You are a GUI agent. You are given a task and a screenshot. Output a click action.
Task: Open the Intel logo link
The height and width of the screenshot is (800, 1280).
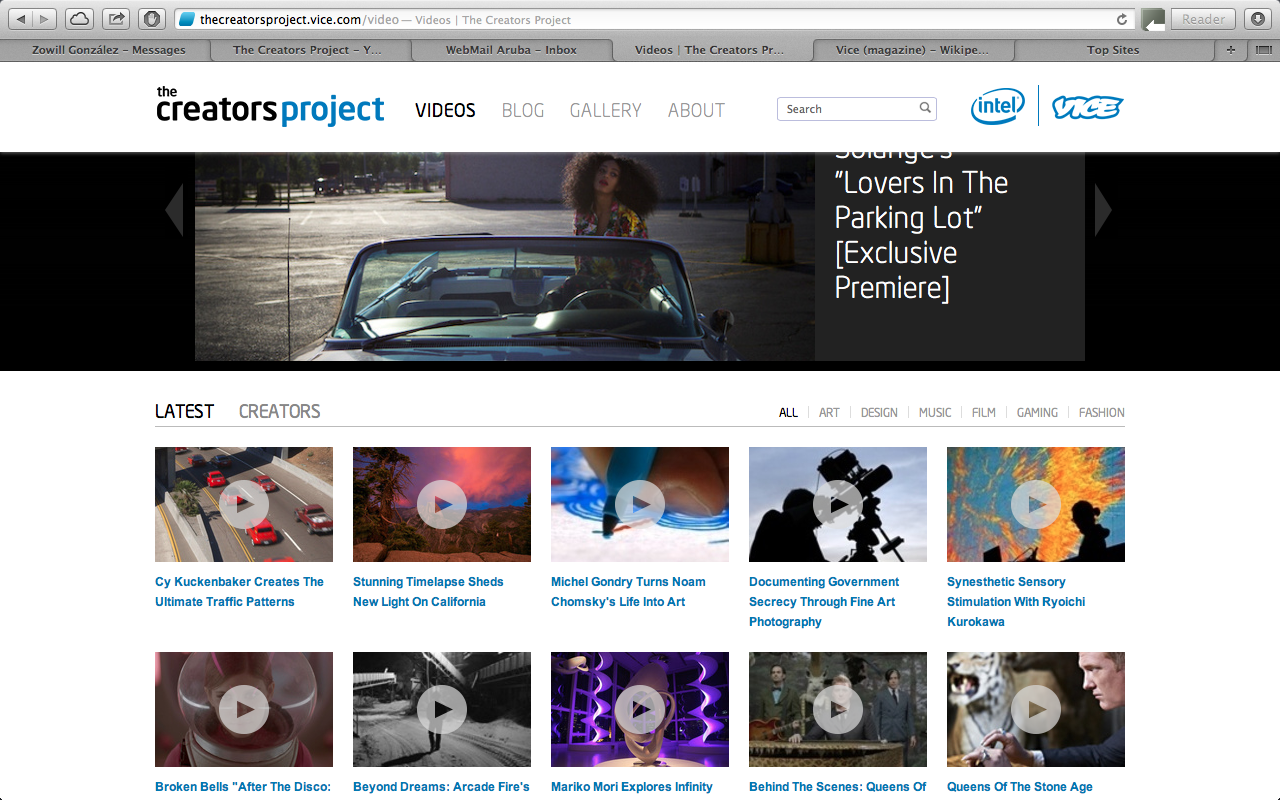[997, 106]
